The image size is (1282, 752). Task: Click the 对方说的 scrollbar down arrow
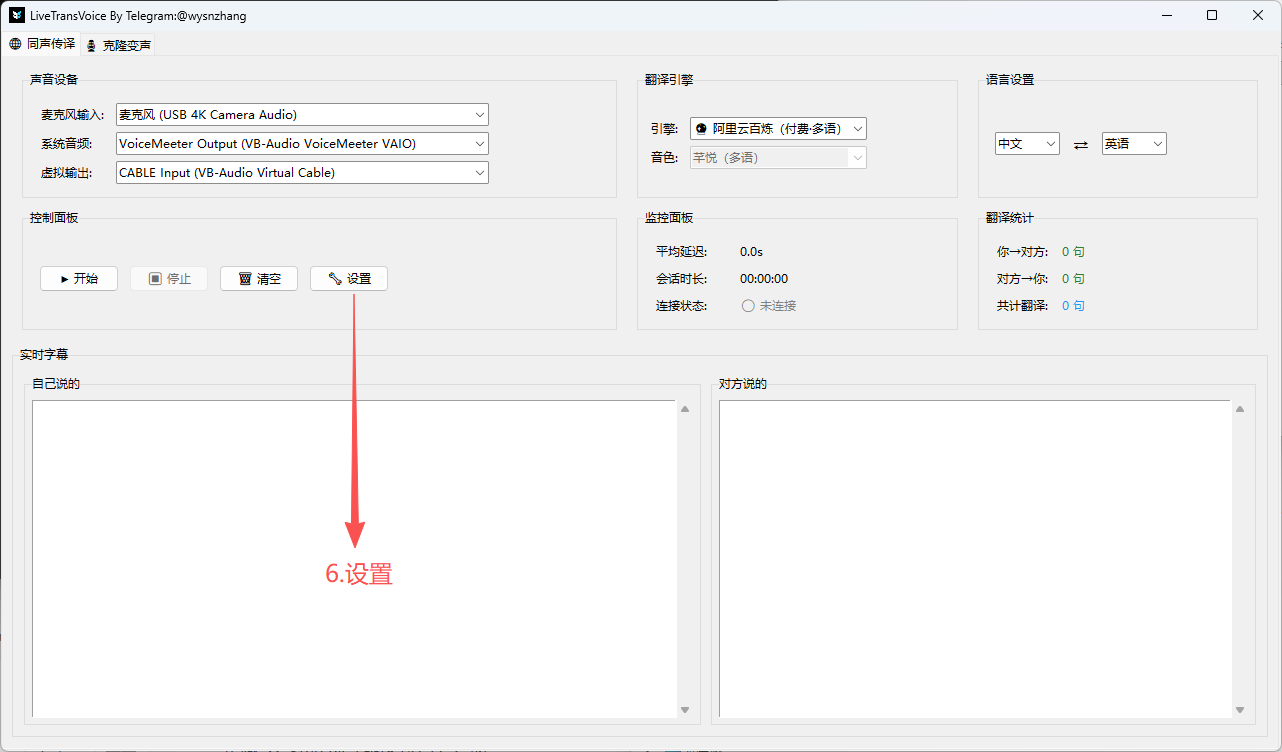(1239, 709)
